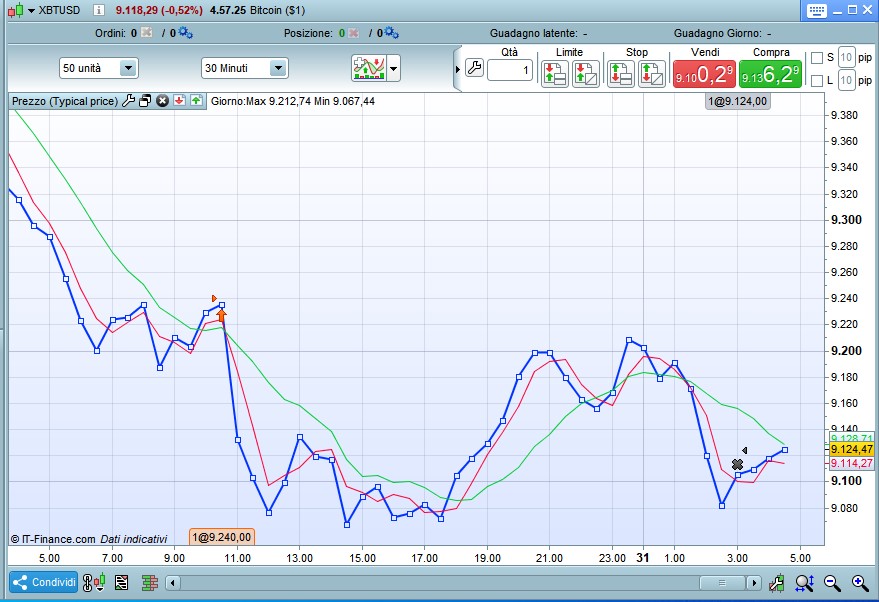Click the L pip value field
The width and height of the screenshot is (879, 602).
(846, 80)
